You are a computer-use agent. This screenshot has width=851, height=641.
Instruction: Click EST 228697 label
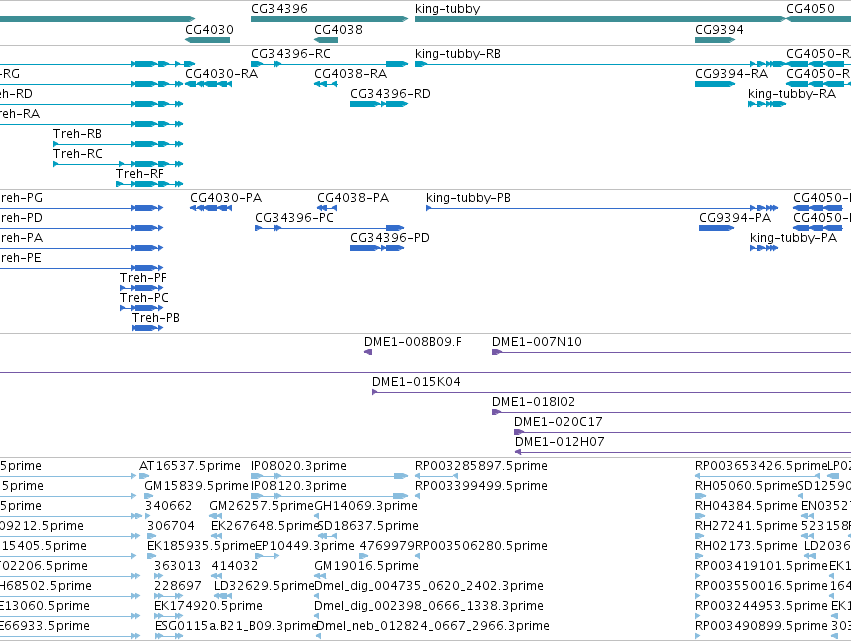[x=177, y=587]
